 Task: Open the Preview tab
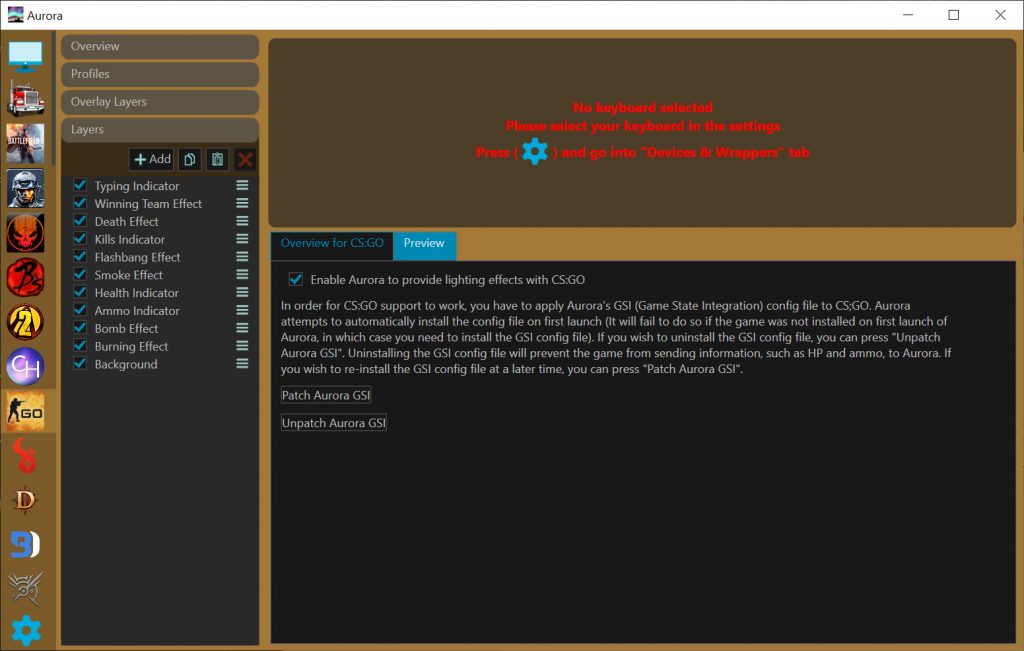point(424,244)
